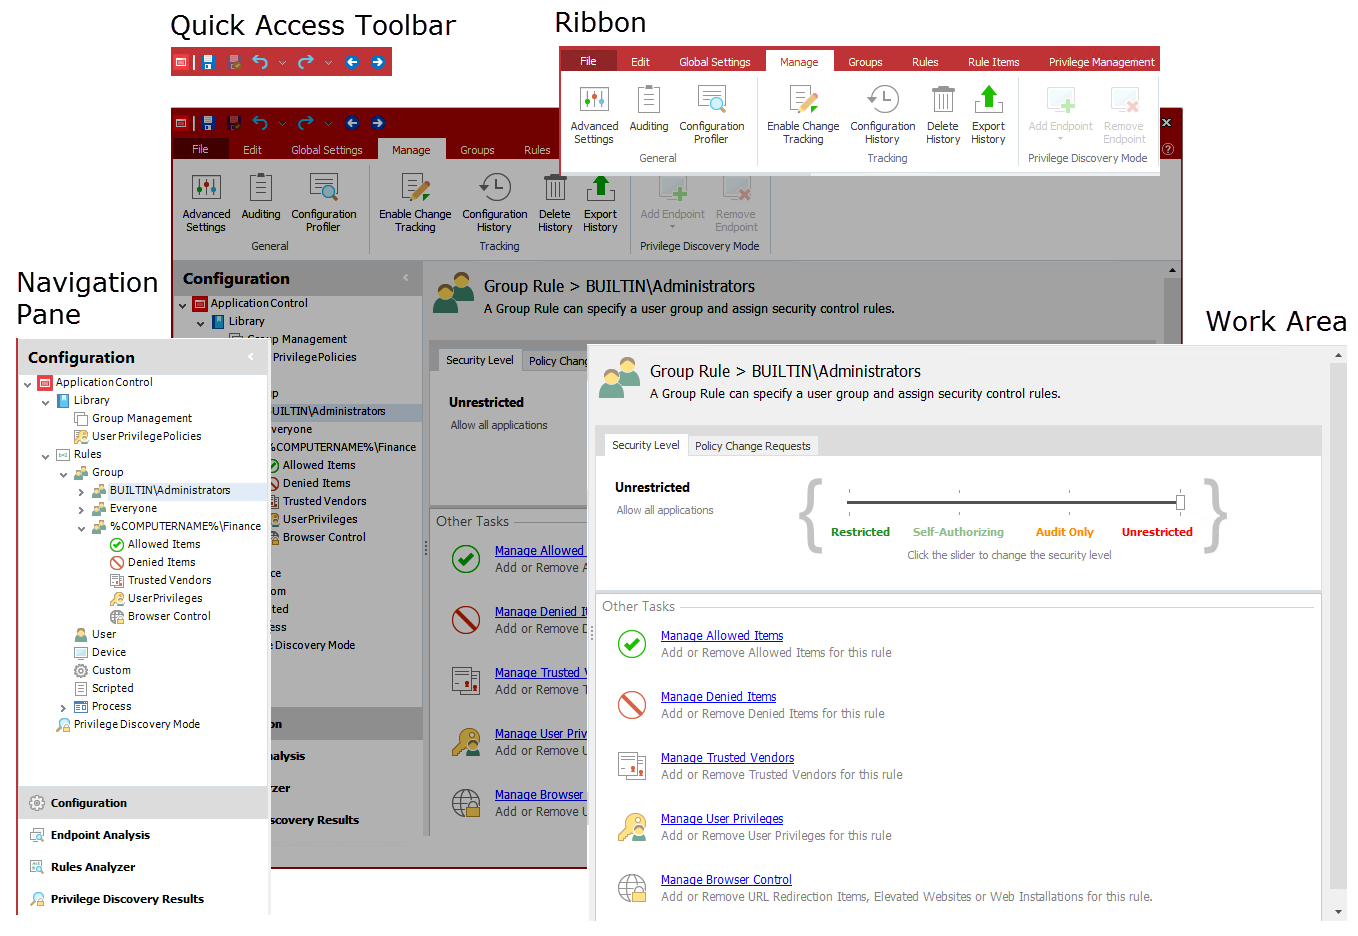Open Manage Denied Items link in Work Area callout
1358x936 pixels.
point(718,697)
